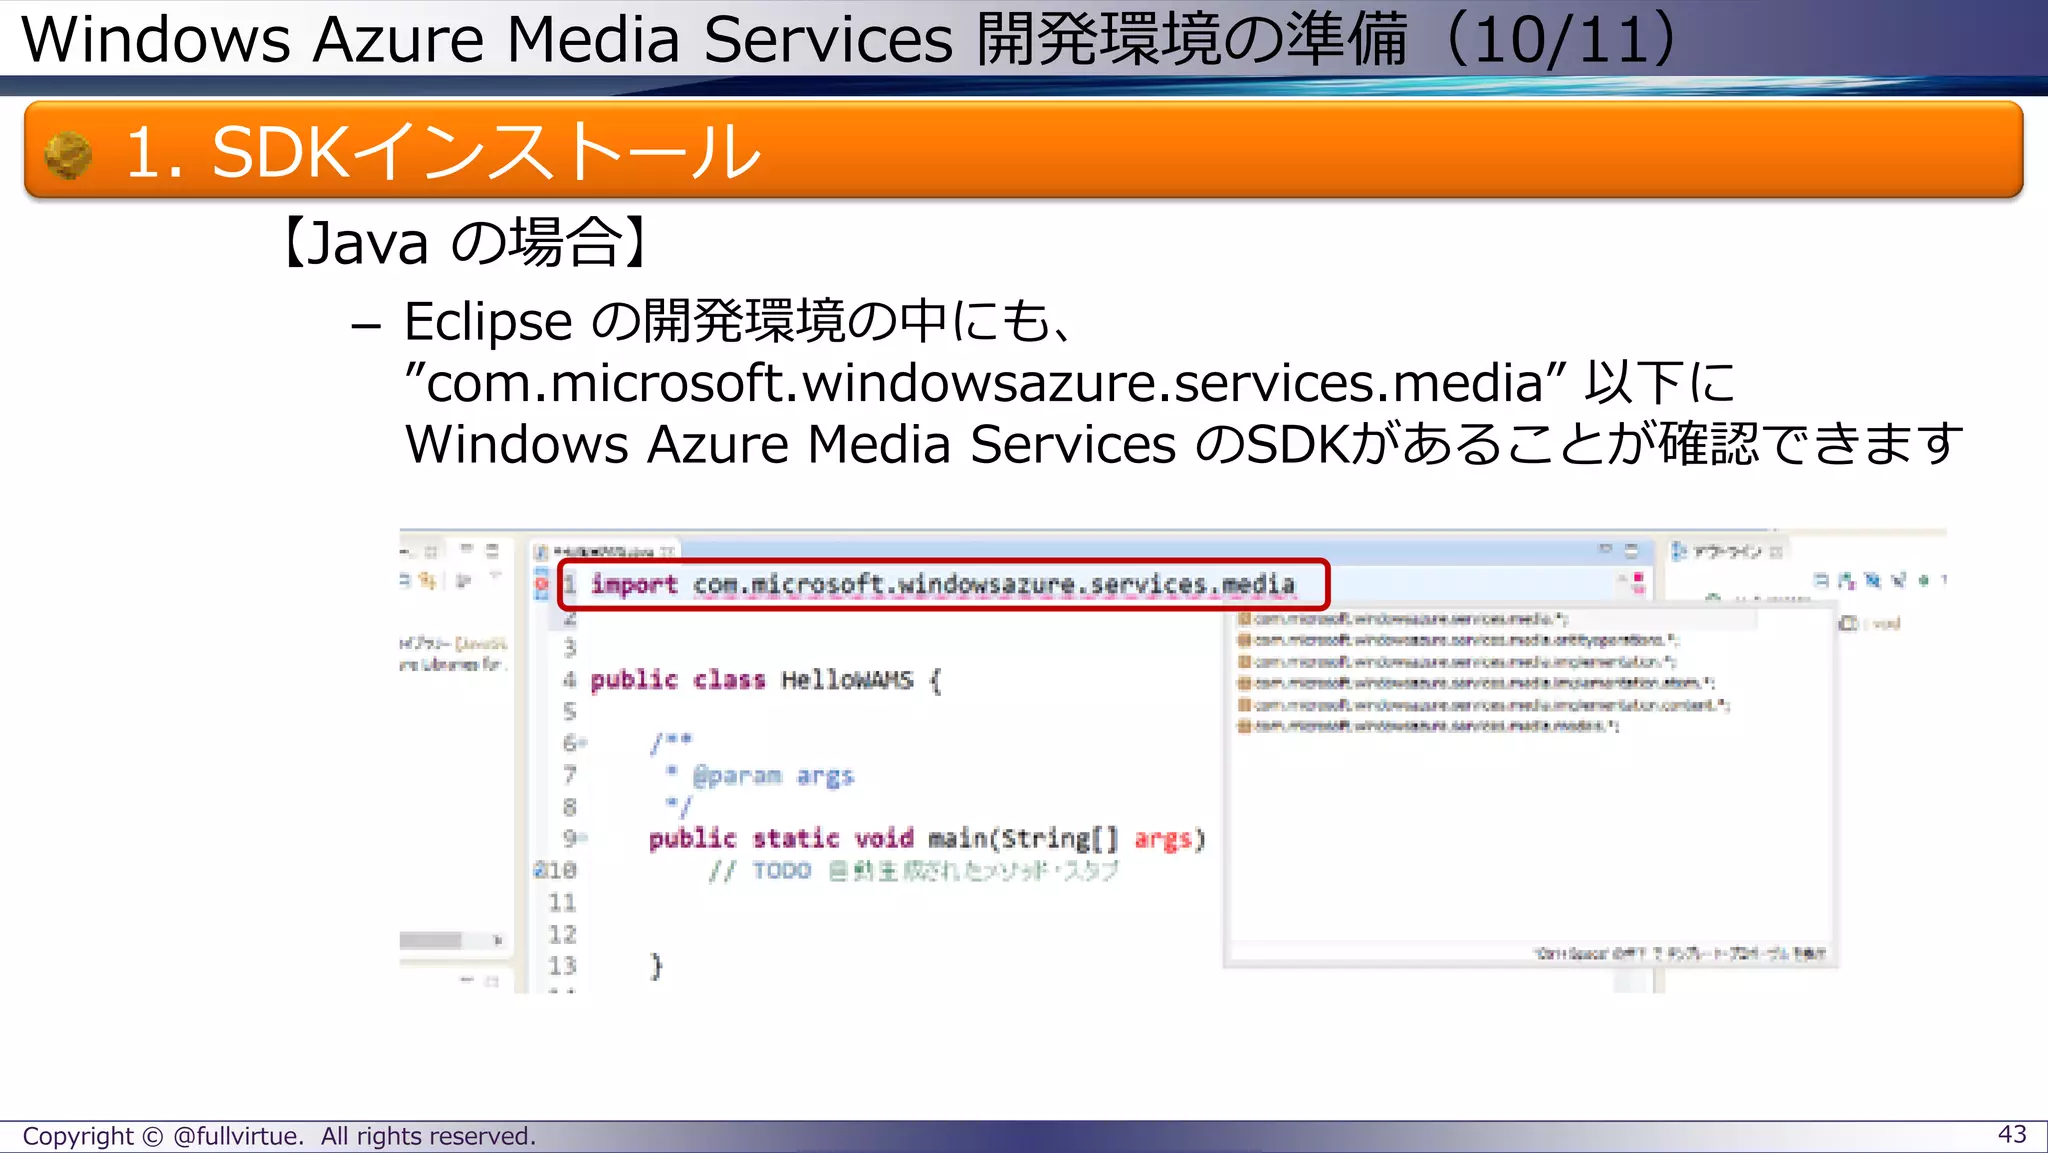Click the hide-static Outline toolbar icon
Viewport: 2048px width, 1153px height.
[1898, 580]
